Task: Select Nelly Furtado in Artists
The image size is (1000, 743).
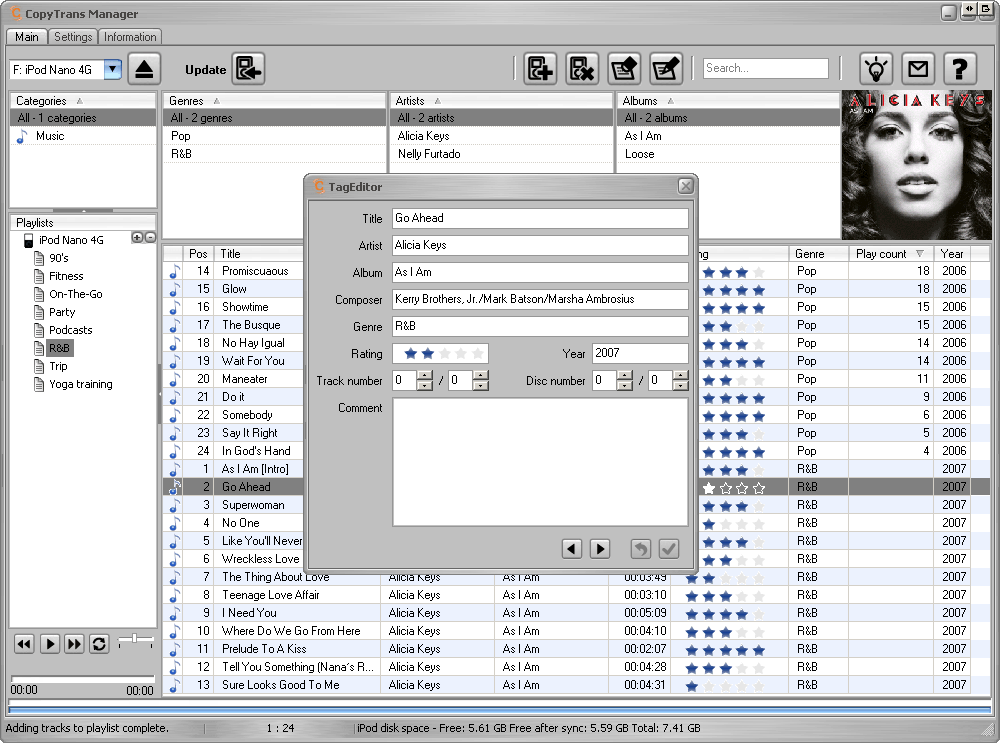Action: point(501,154)
